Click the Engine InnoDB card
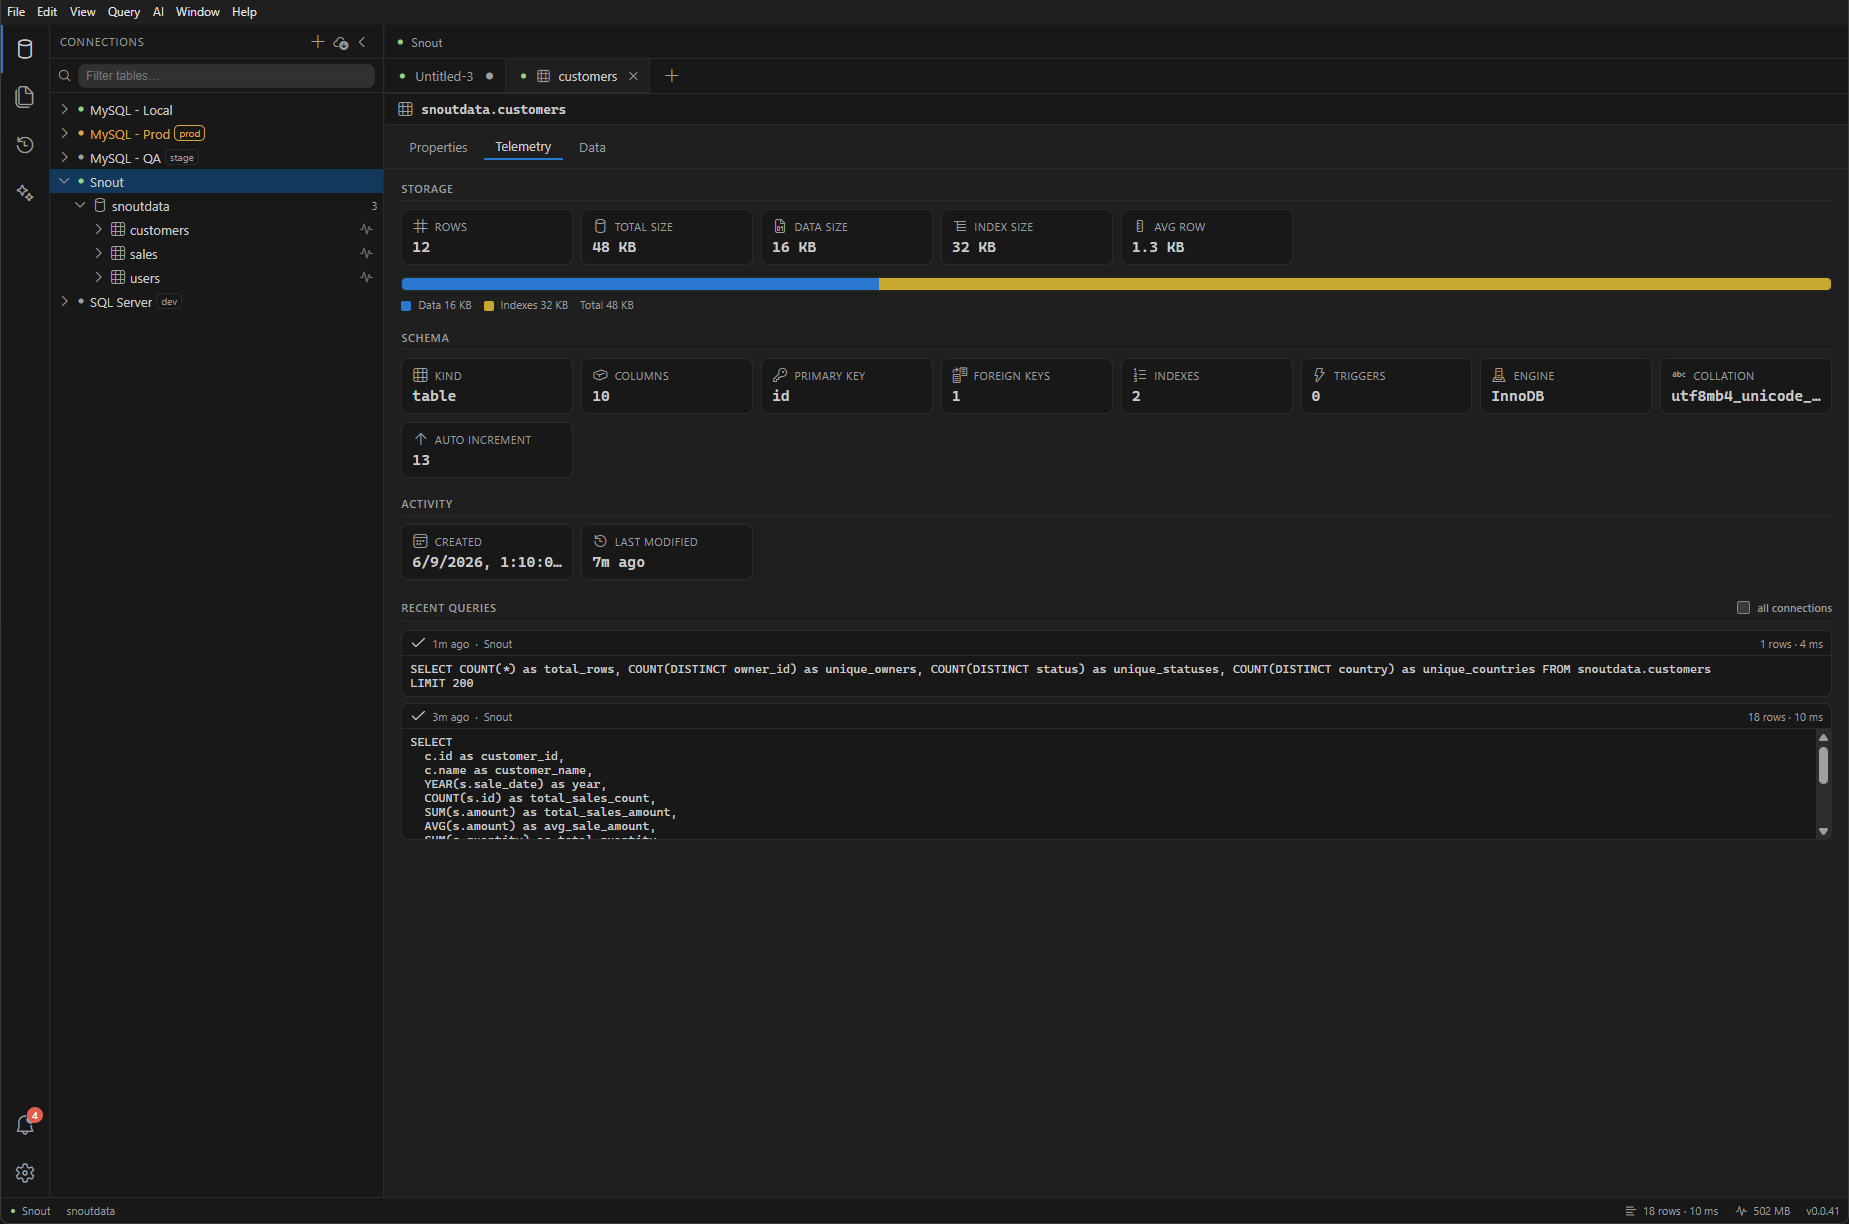Screen dimensions: 1849x1224 (1566, 386)
